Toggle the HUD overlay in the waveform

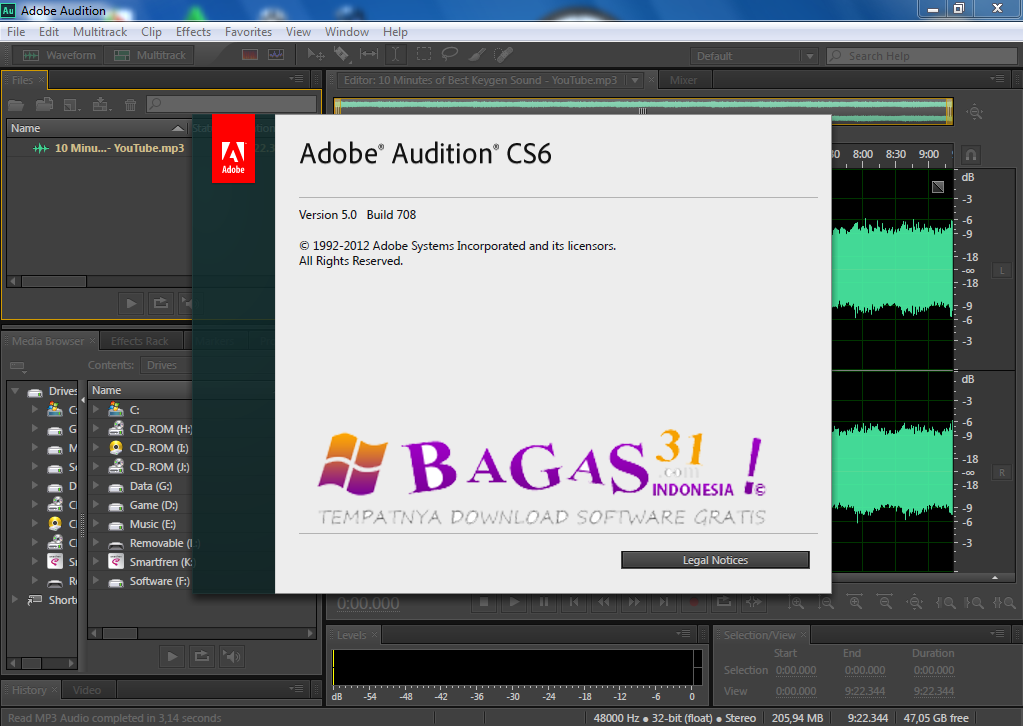pos(938,187)
